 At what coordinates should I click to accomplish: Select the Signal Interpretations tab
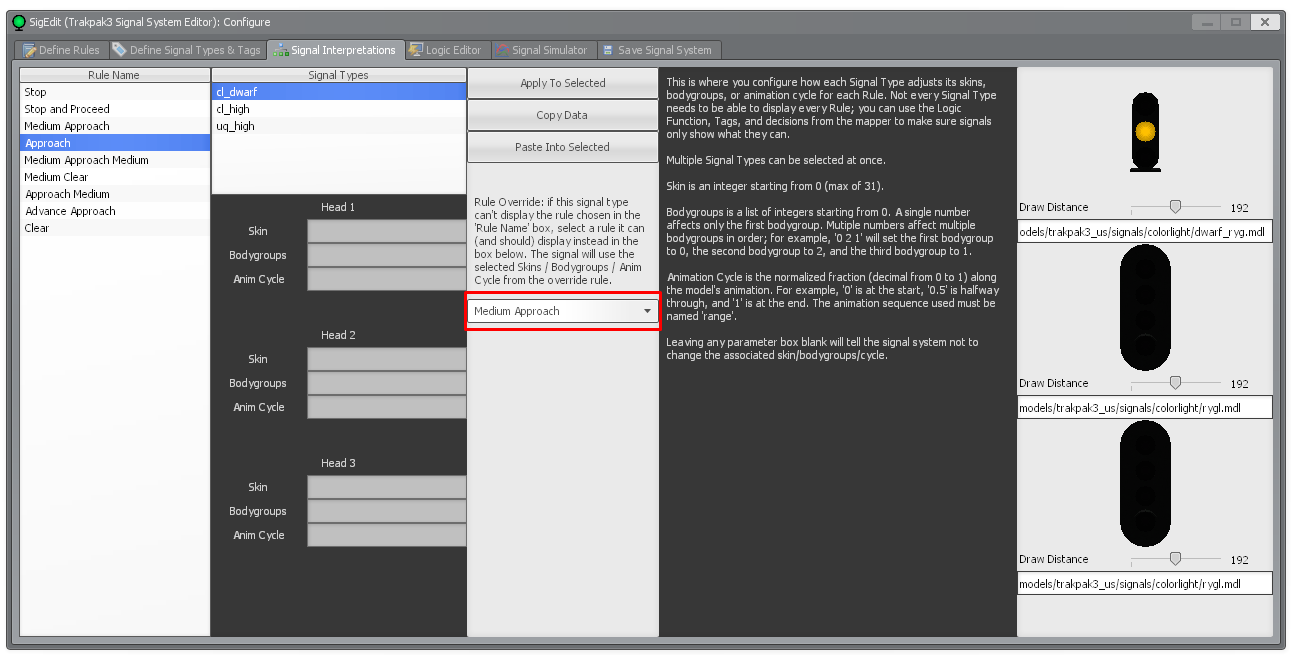335,50
